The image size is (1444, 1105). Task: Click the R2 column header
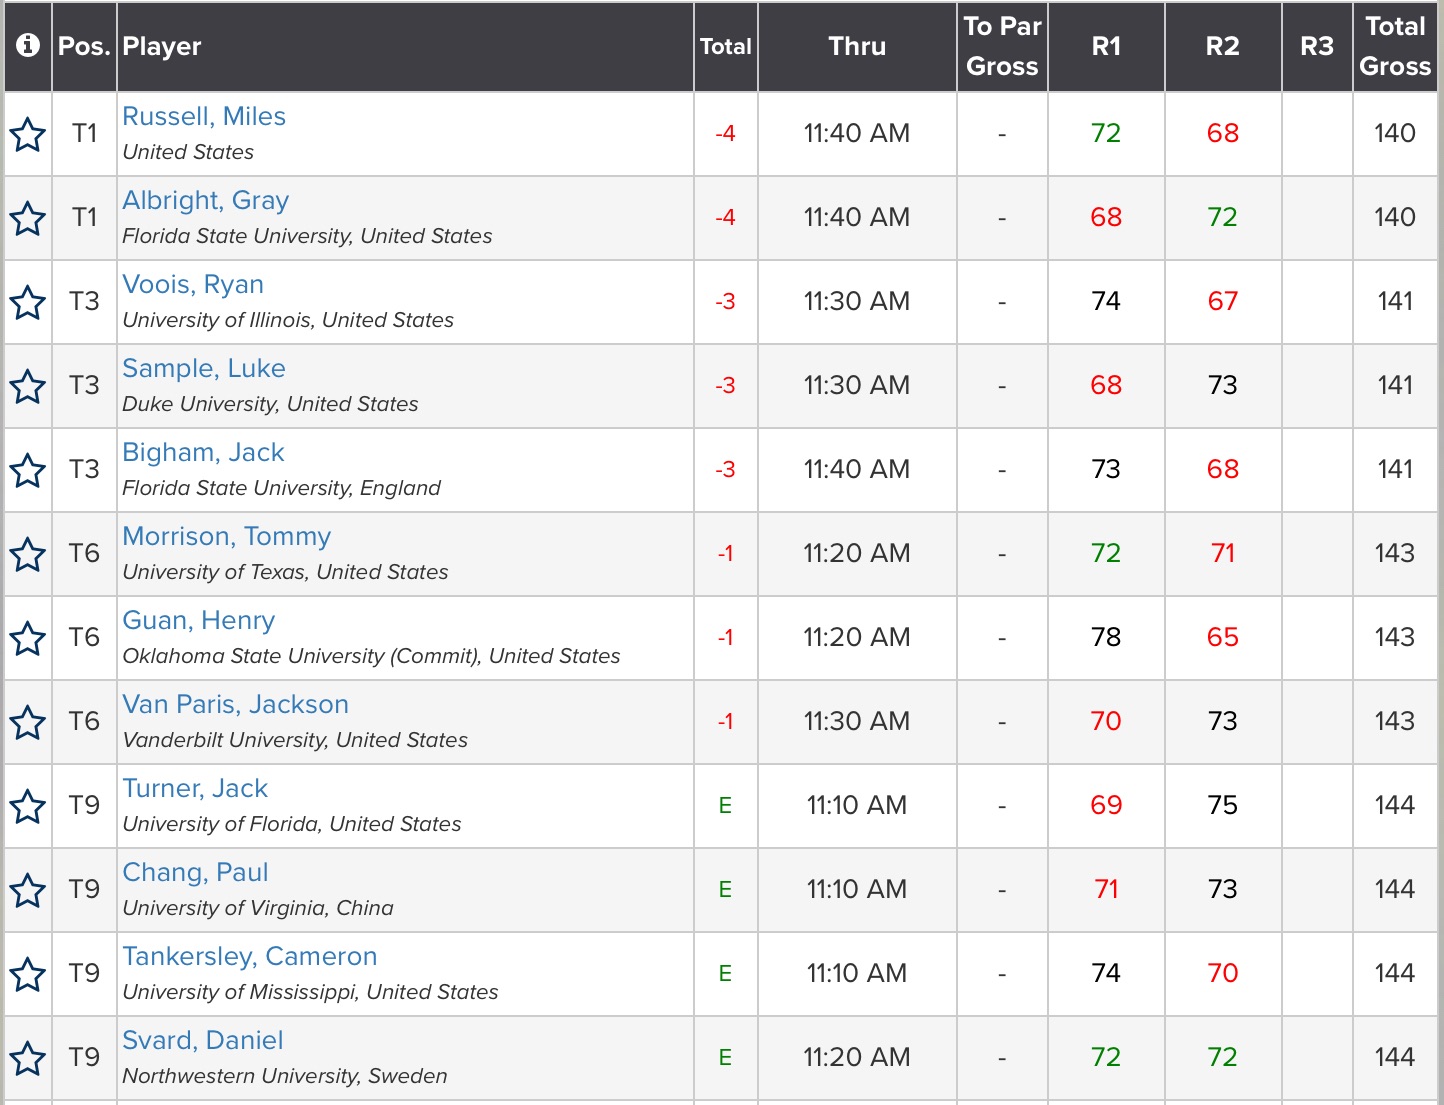click(1222, 47)
